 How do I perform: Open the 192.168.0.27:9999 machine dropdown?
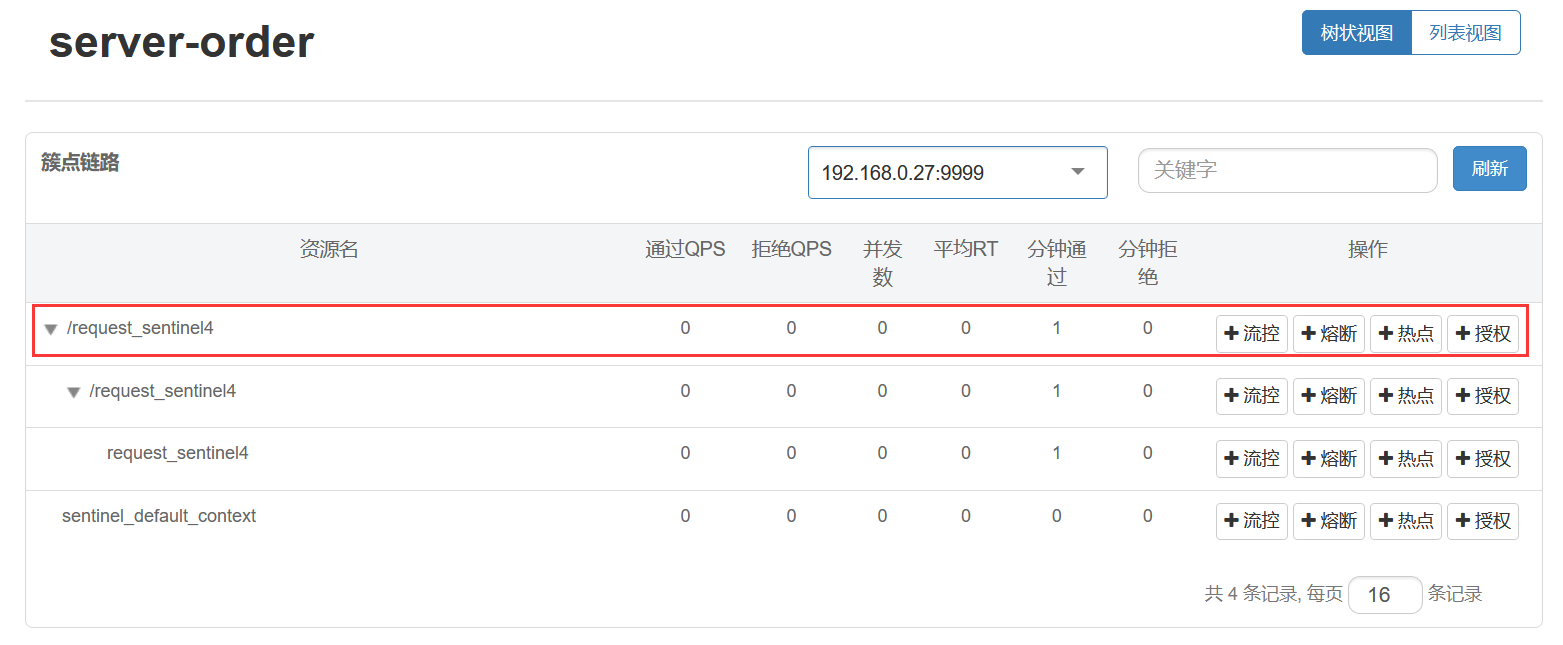point(957,173)
